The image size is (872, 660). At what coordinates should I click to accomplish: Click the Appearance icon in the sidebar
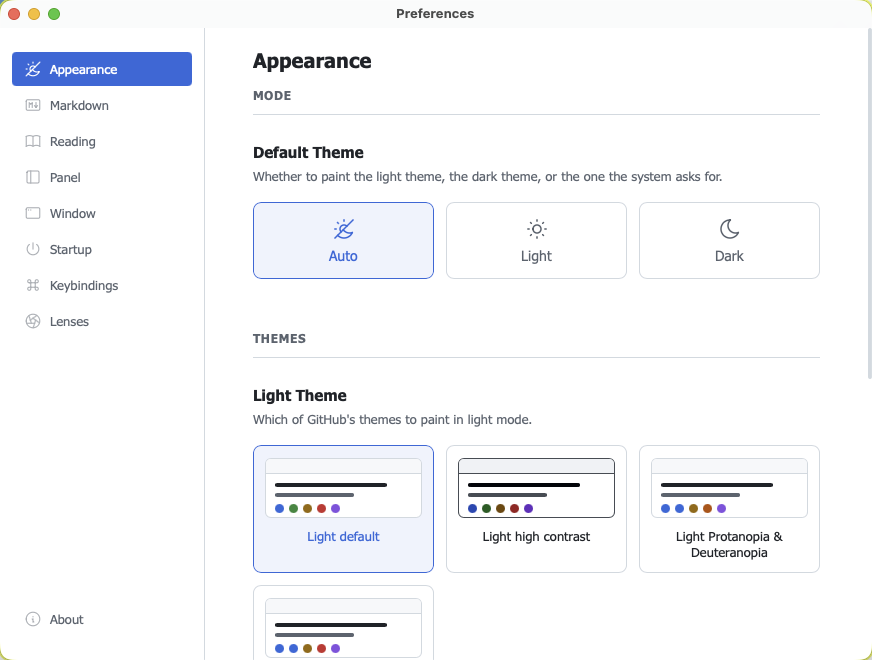point(33,69)
